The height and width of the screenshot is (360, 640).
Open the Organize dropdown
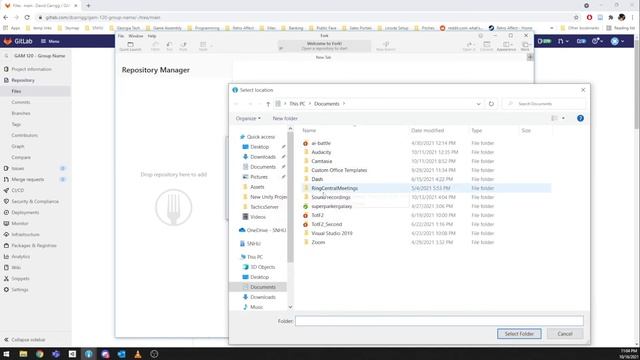248,118
